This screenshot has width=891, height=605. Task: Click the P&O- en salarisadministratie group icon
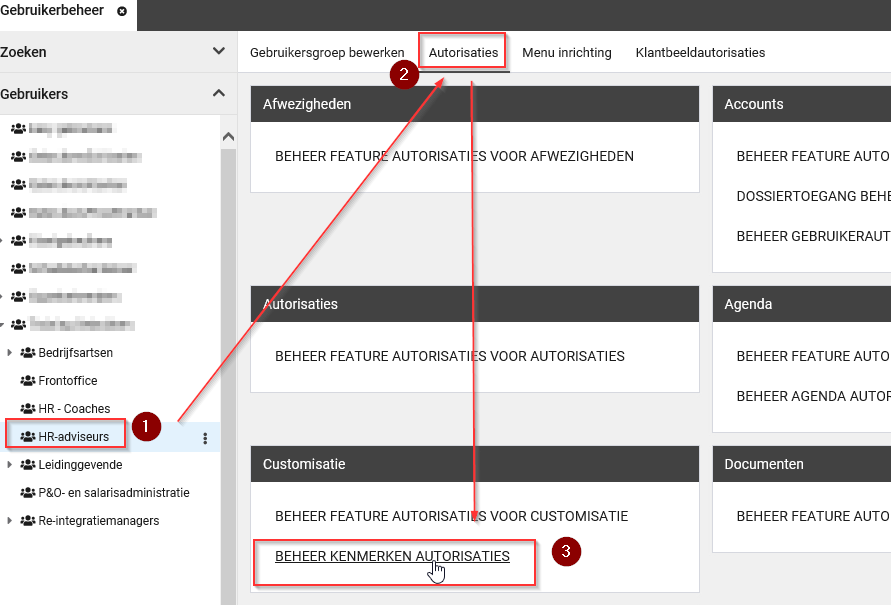click(28, 493)
